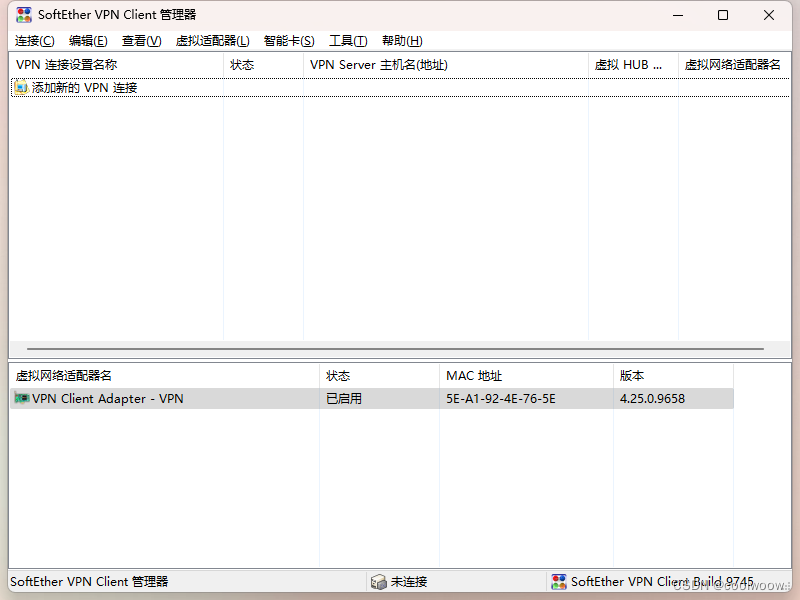This screenshot has height=600, width=800.
Task: Sort by 状态 header in the connections list
Action: [x=263, y=65]
